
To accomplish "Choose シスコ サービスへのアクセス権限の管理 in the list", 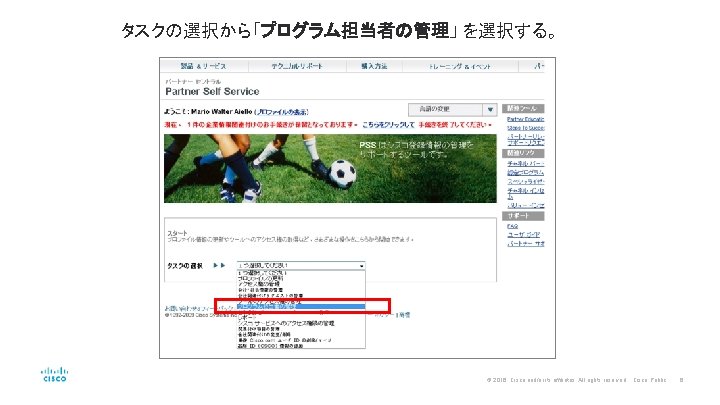I will click(286, 323).
